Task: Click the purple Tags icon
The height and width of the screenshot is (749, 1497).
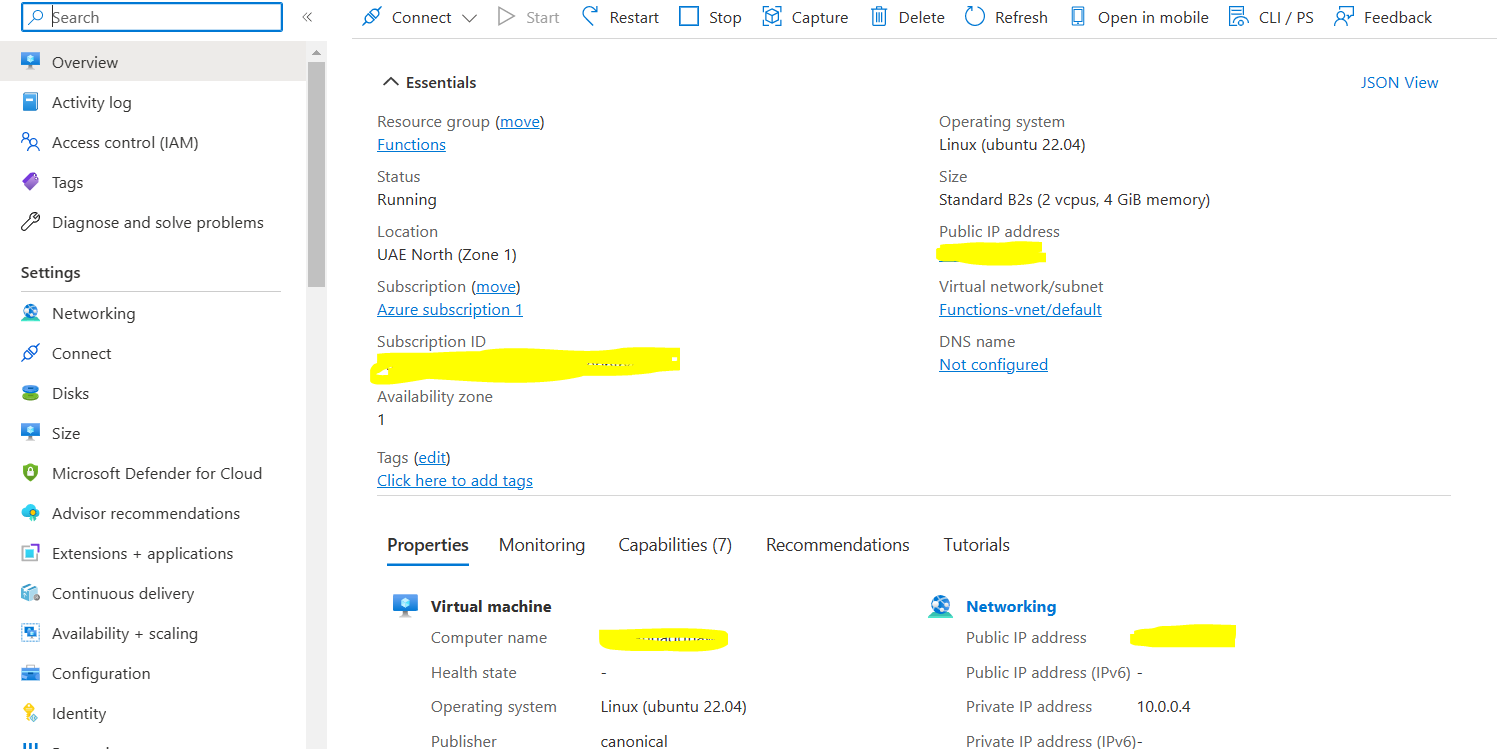Action: (31, 182)
